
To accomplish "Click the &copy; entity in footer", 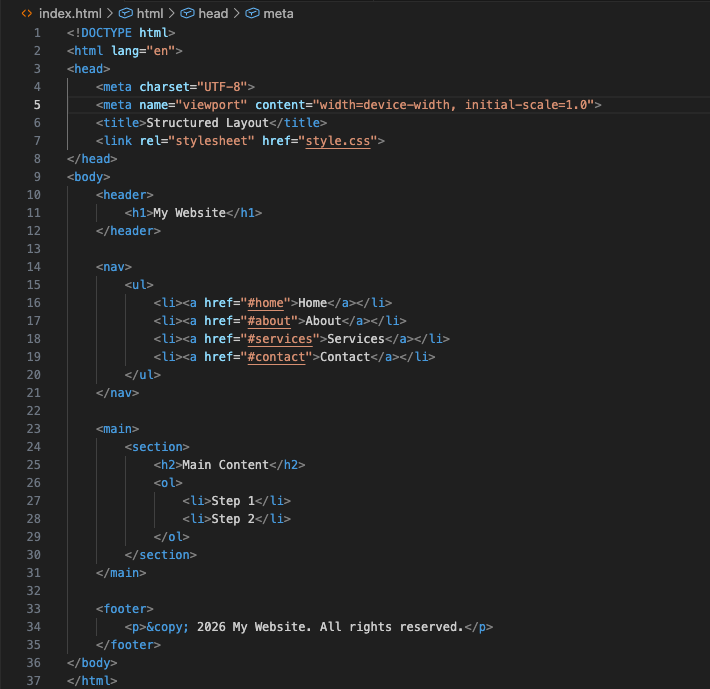I will pos(168,627).
